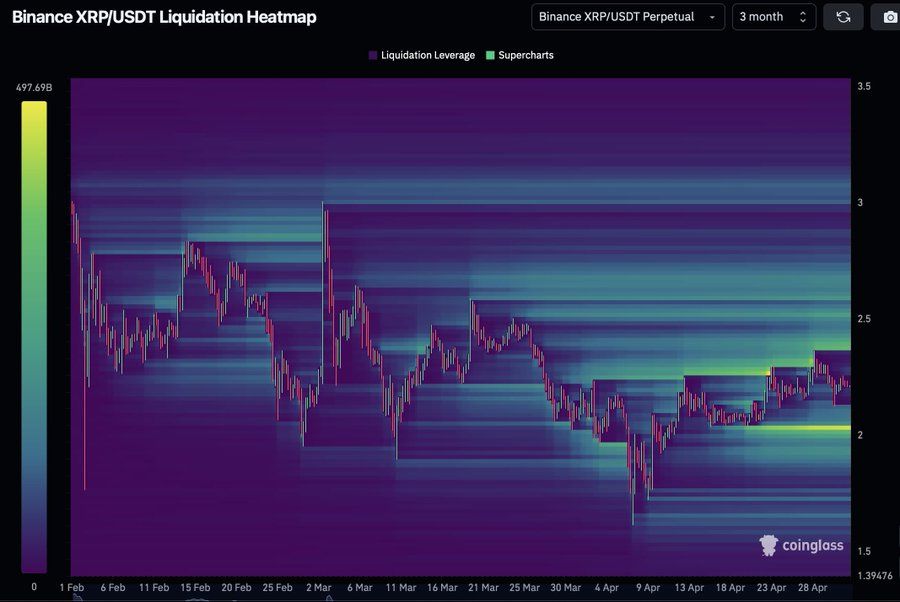
Task: Click the 497.69B scale maximum label
Action: tap(34, 87)
